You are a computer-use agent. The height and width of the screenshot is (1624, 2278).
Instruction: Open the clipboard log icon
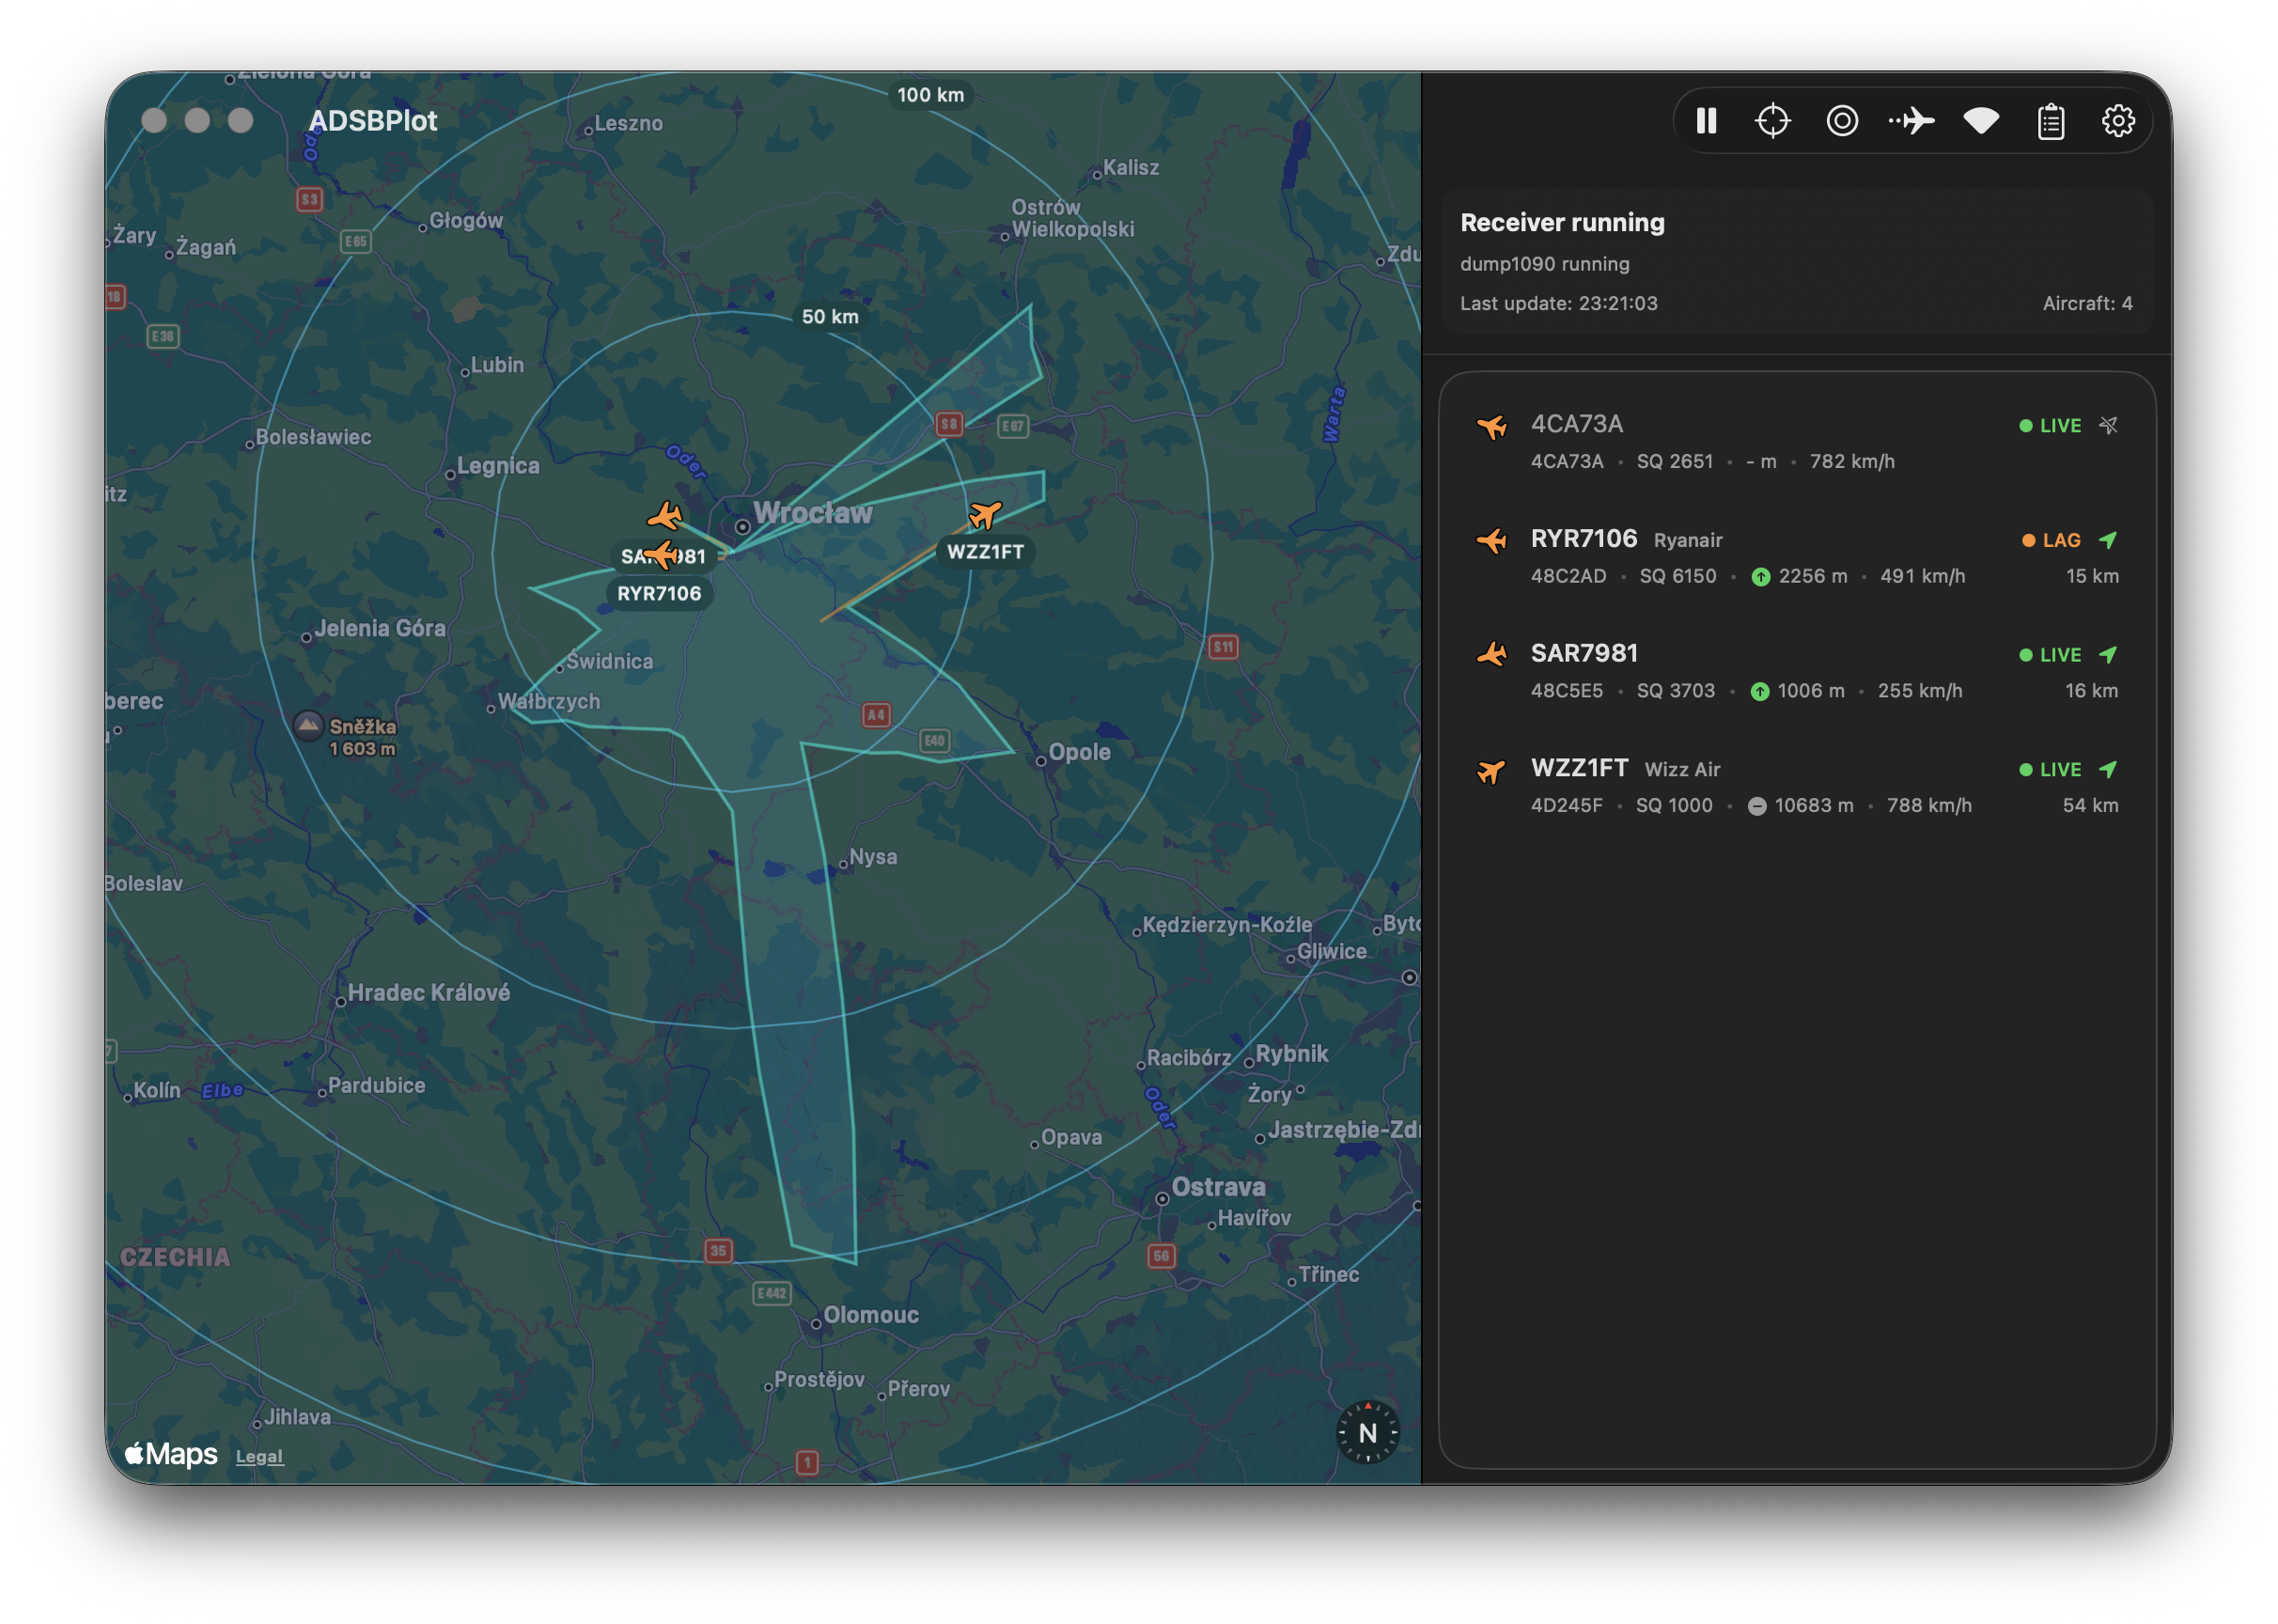pyautogui.click(x=2051, y=122)
